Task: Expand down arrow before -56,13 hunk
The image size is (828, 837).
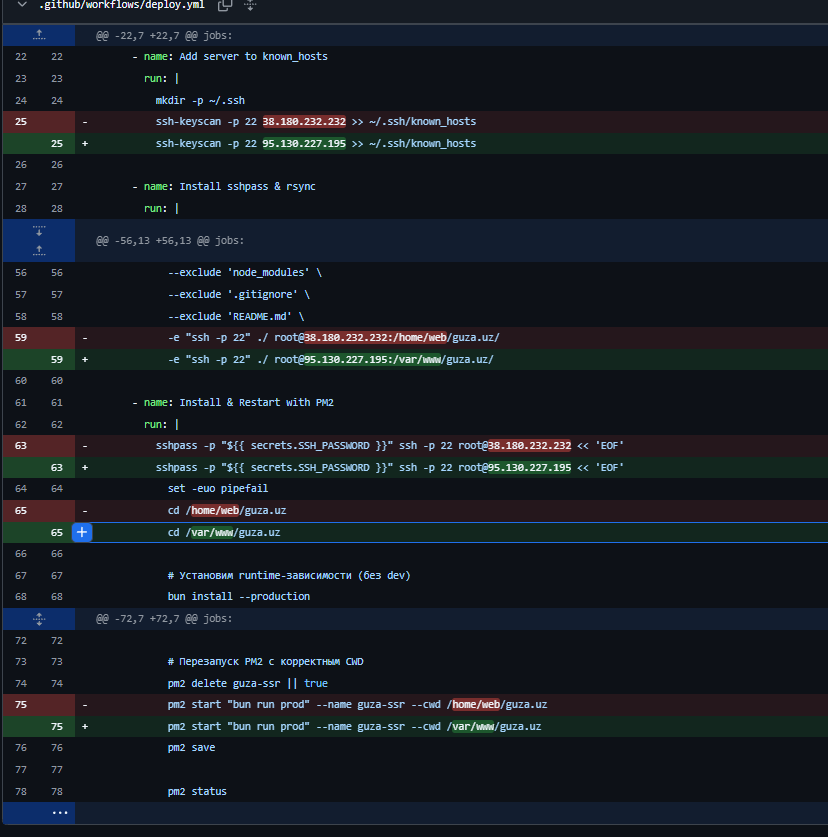Action: [x=38, y=230]
